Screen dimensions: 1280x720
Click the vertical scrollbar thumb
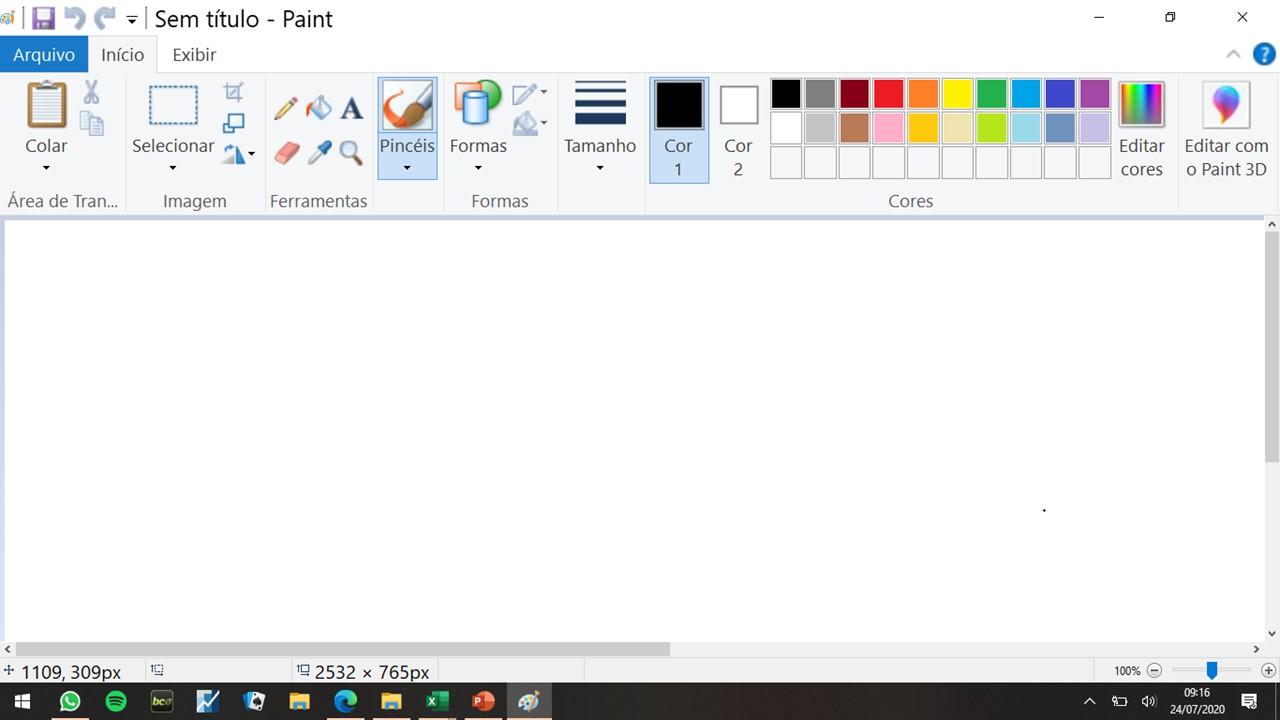pos(1272,347)
